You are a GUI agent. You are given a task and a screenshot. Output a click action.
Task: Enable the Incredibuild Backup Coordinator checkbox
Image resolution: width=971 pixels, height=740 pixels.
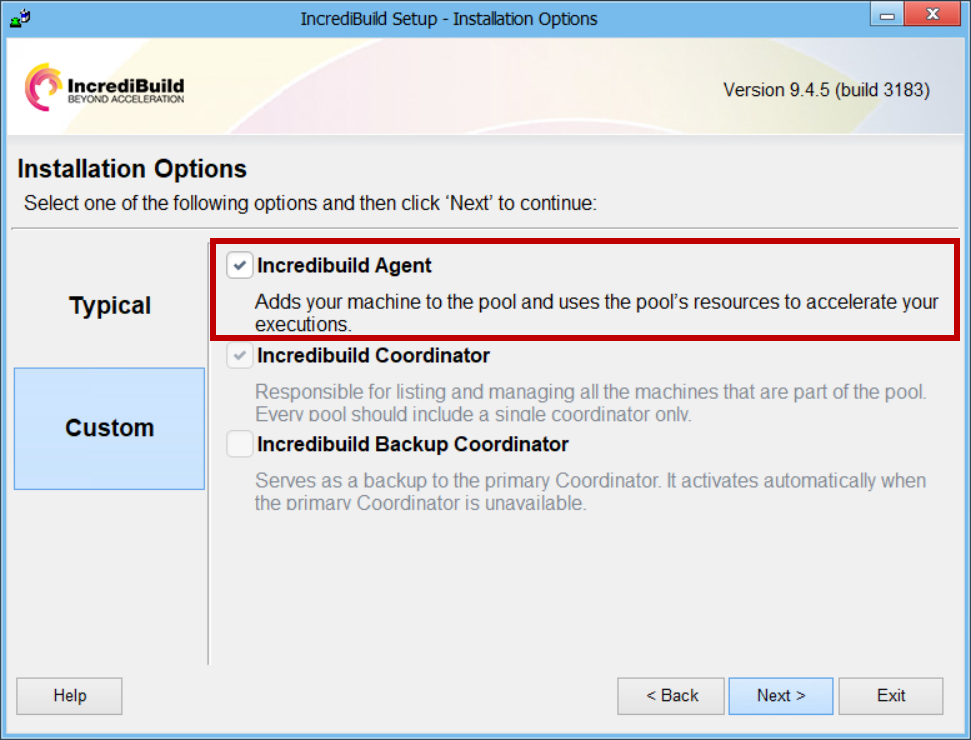(240, 444)
